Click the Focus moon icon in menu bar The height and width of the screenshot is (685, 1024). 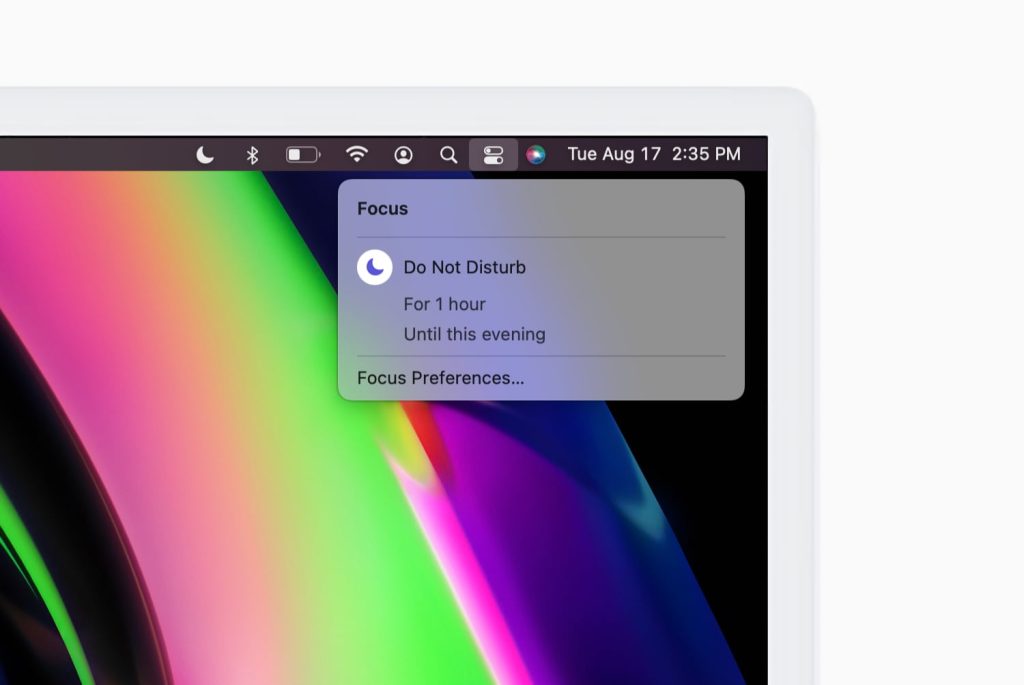point(205,155)
